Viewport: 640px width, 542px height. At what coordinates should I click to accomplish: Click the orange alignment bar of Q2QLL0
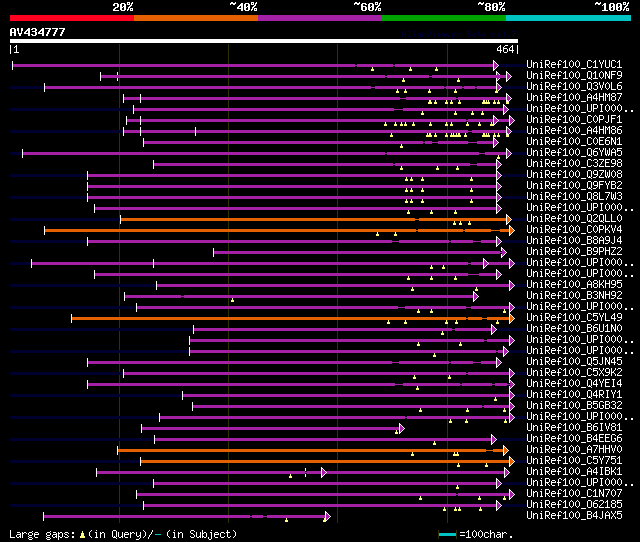click(316, 220)
